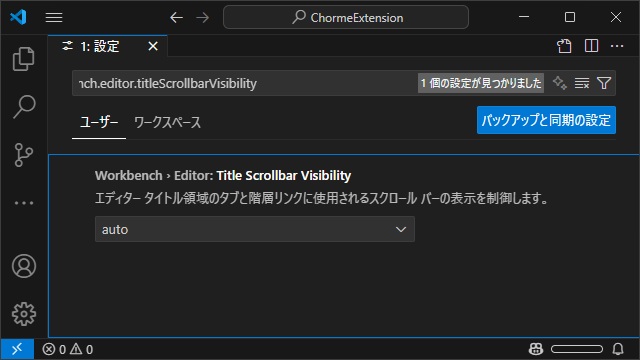This screenshot has height=360, width=640.
Task: Show notifications bell in status bar
Action: pos(618,349)
